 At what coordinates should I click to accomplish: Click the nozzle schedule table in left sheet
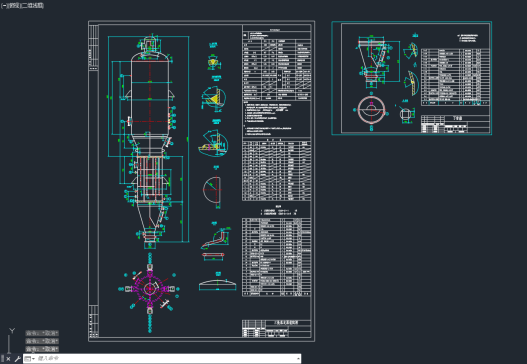pyautogui.click(x=276, y=170)
